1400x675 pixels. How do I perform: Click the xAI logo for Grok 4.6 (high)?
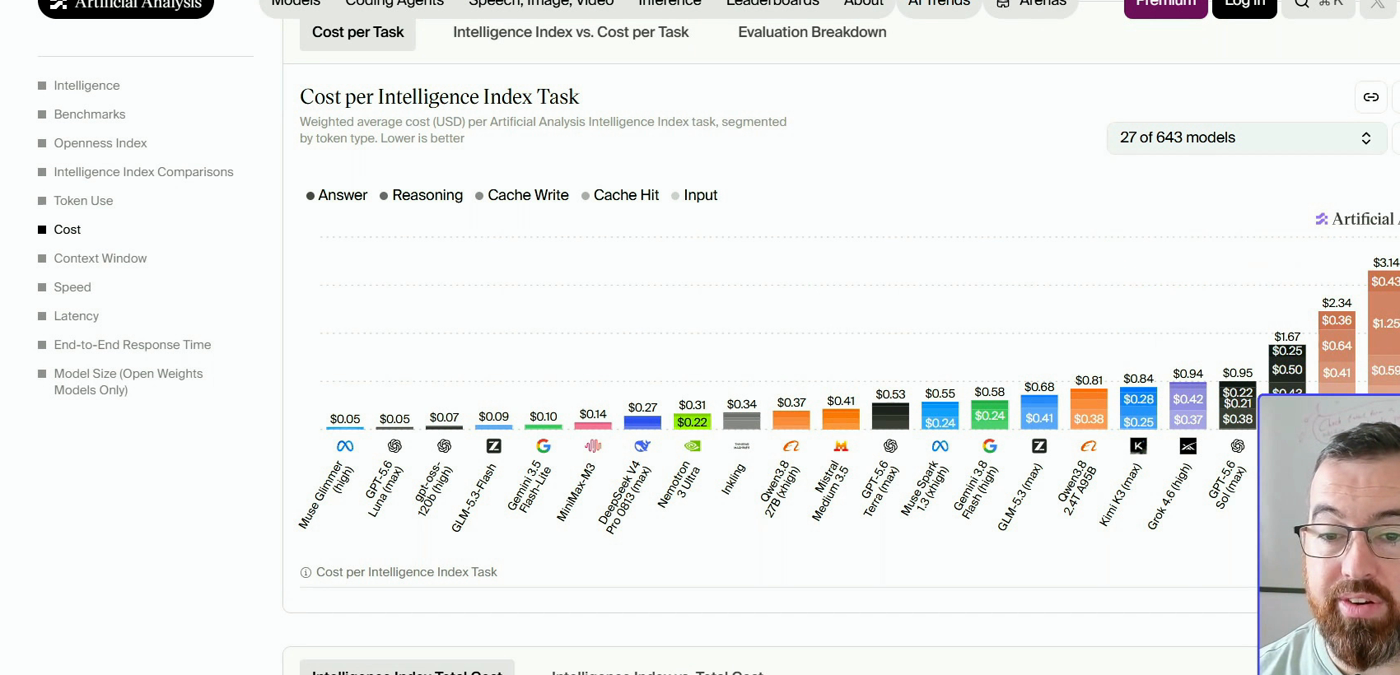(1188, 446)
